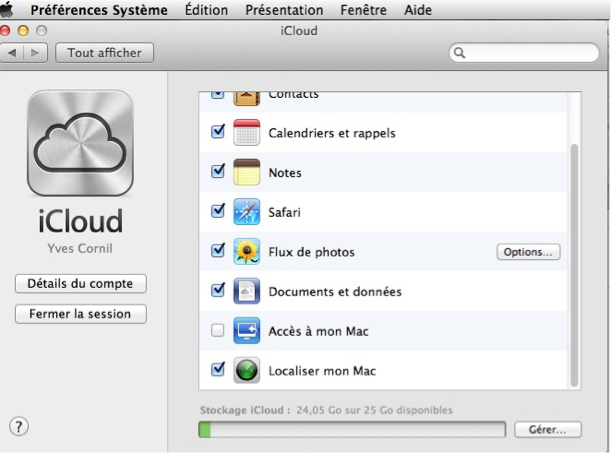The width and height of the screenshot is (611, 453).
Task: Open the Préférences Système menu
Action: 99,10
